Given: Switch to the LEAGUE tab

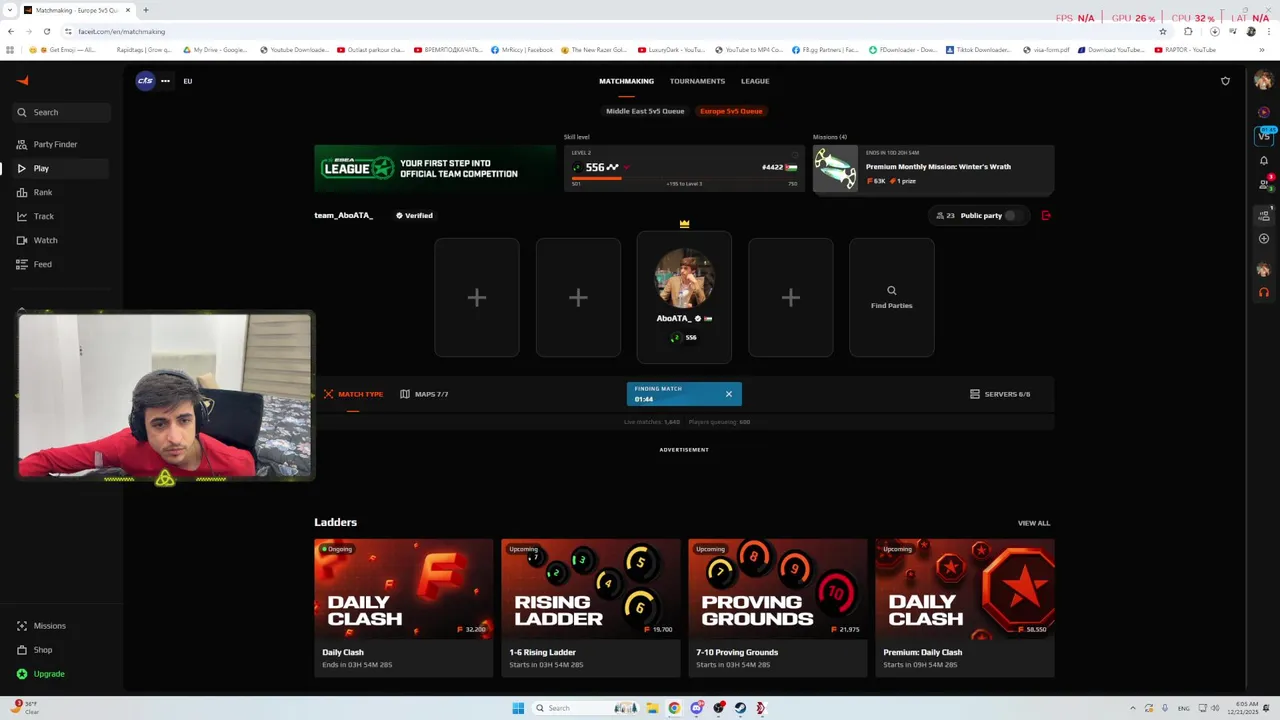Looking at the screenshot, I should click(755, 81).
